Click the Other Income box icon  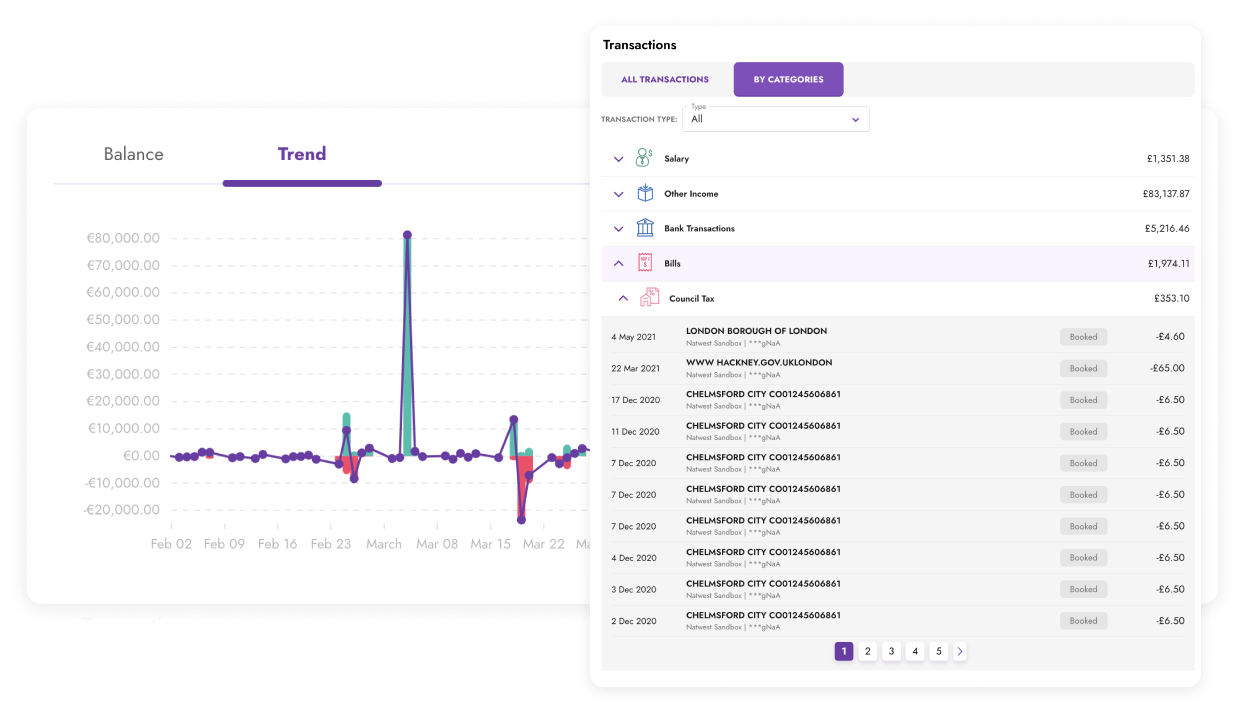point(645,194)
